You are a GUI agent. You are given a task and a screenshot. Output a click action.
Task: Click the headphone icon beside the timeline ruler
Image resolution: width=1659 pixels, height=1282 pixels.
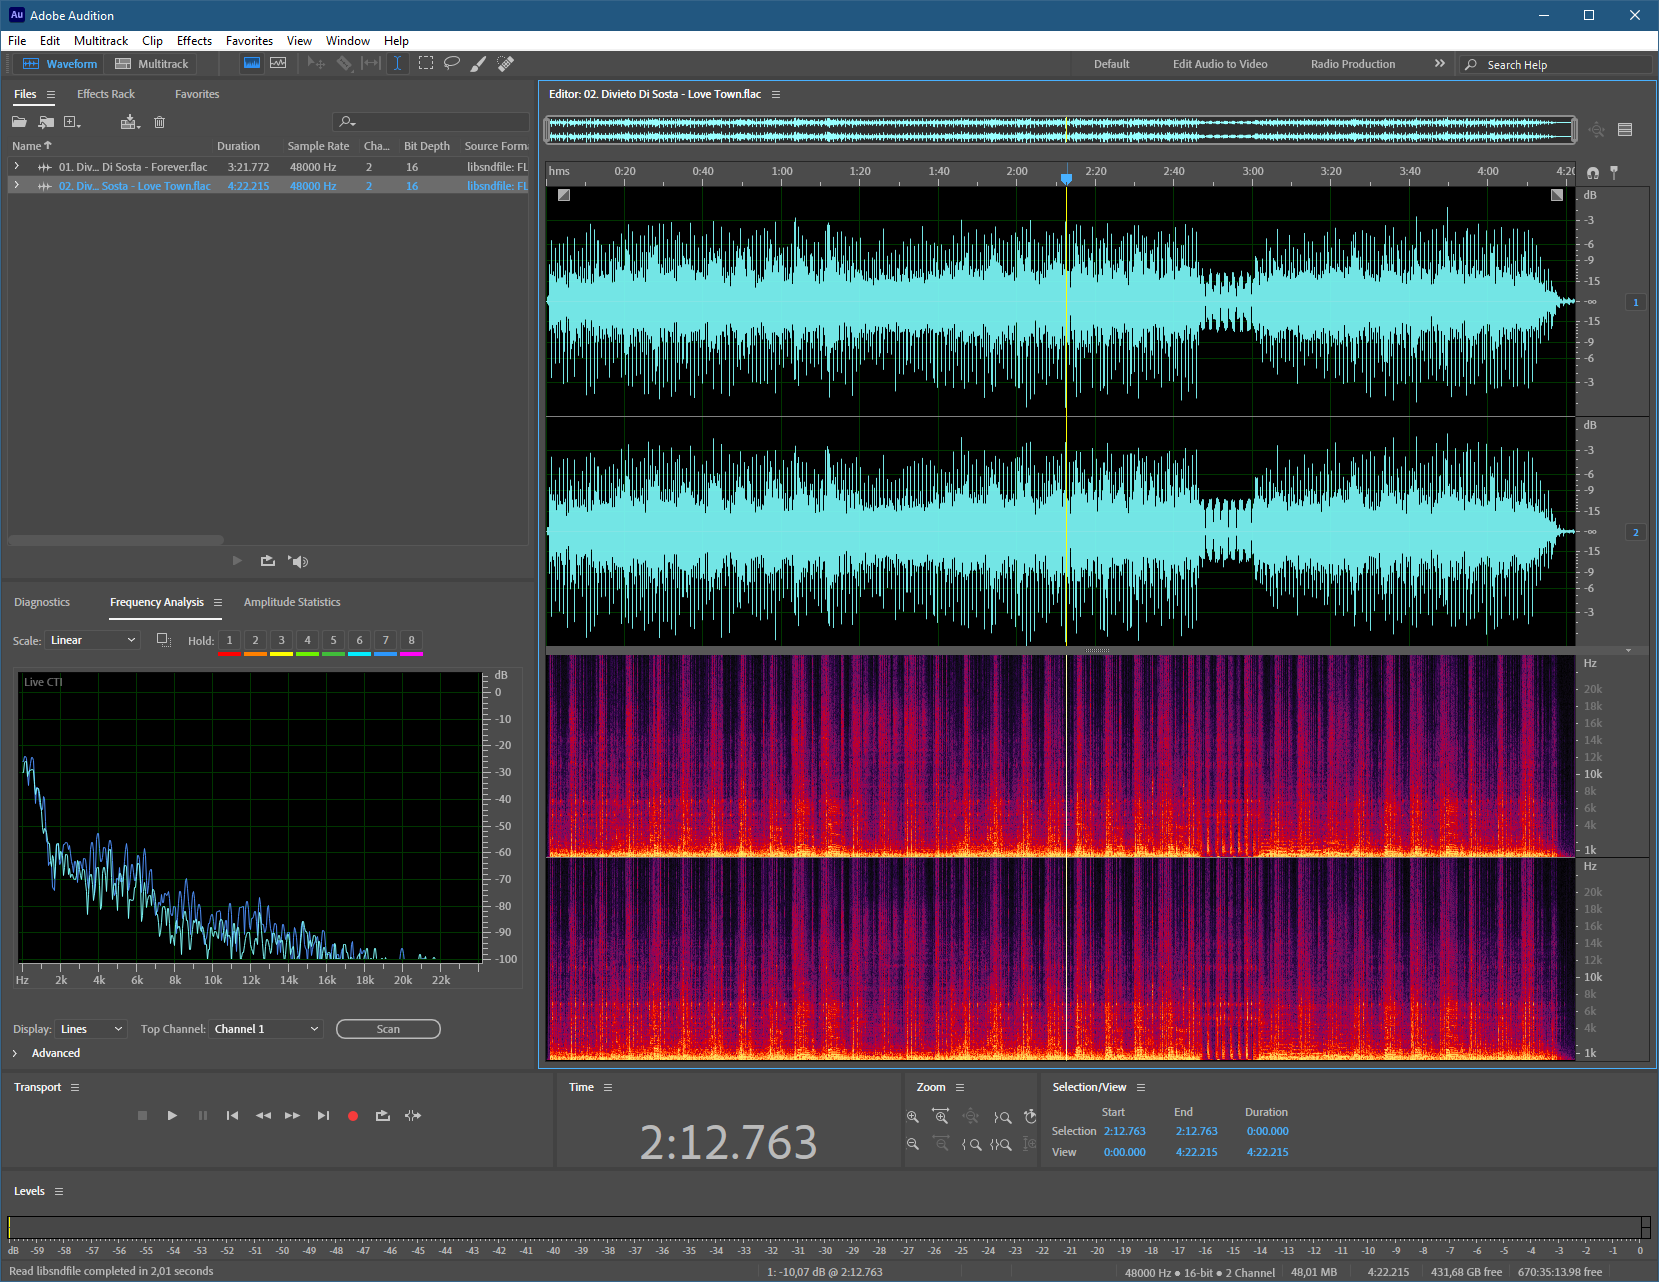[x=1593, y=173]
